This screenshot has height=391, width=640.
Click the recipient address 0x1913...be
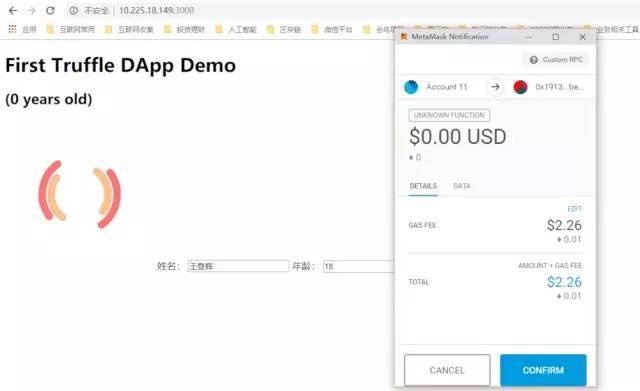[559, 87]
